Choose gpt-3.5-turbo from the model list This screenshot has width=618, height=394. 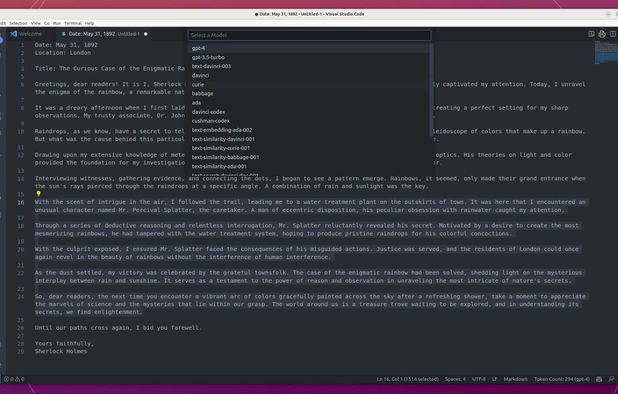tap(309, 57)
